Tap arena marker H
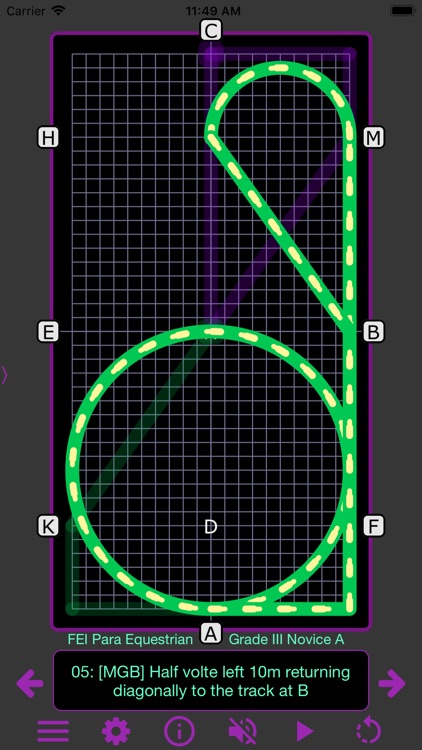The height and width of the screenshot is (750, 422). coord(48,138)
